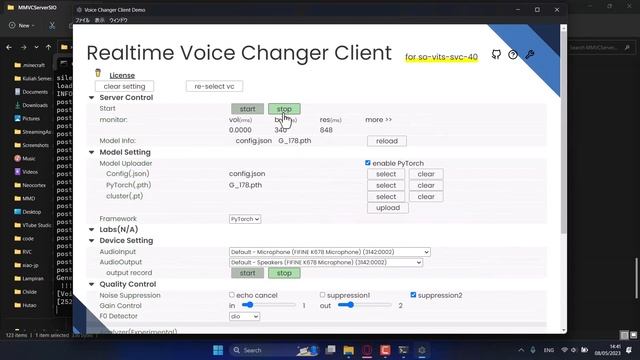Open the terminal app on taskbar
Screen dimensions: 640x360
point(403,350)
